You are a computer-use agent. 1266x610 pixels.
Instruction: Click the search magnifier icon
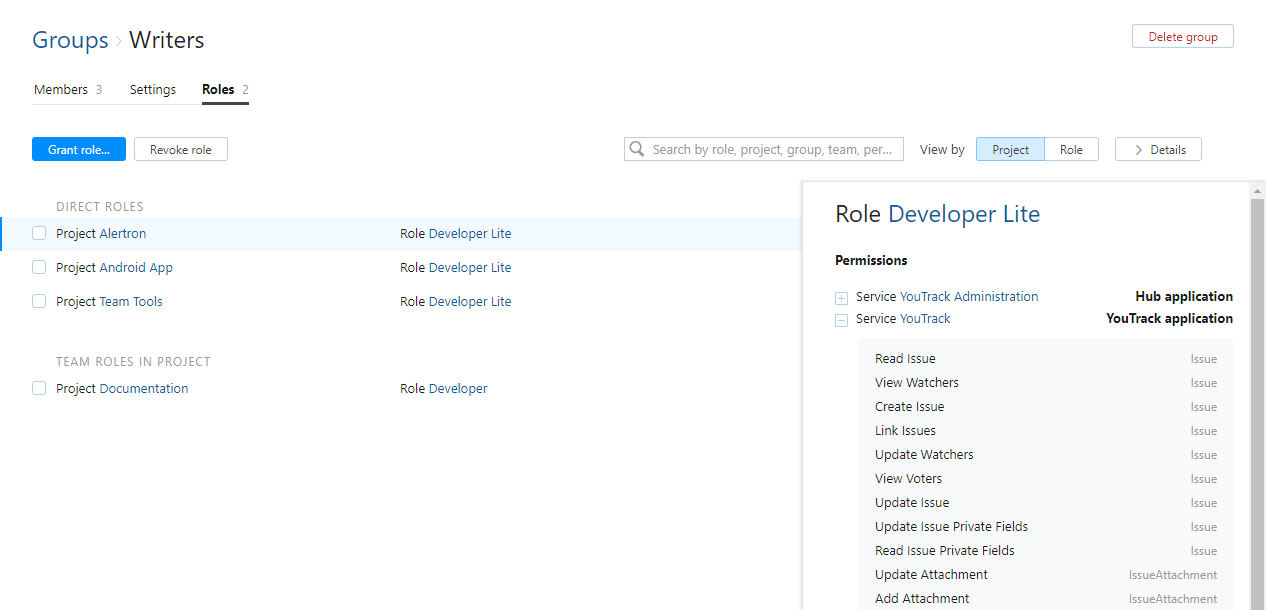(637, 149)
